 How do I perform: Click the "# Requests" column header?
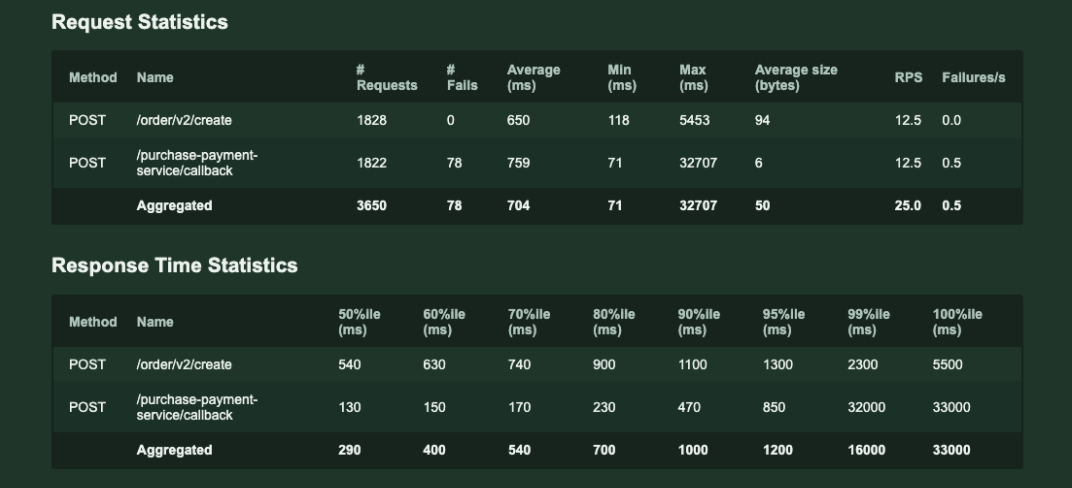386,78
